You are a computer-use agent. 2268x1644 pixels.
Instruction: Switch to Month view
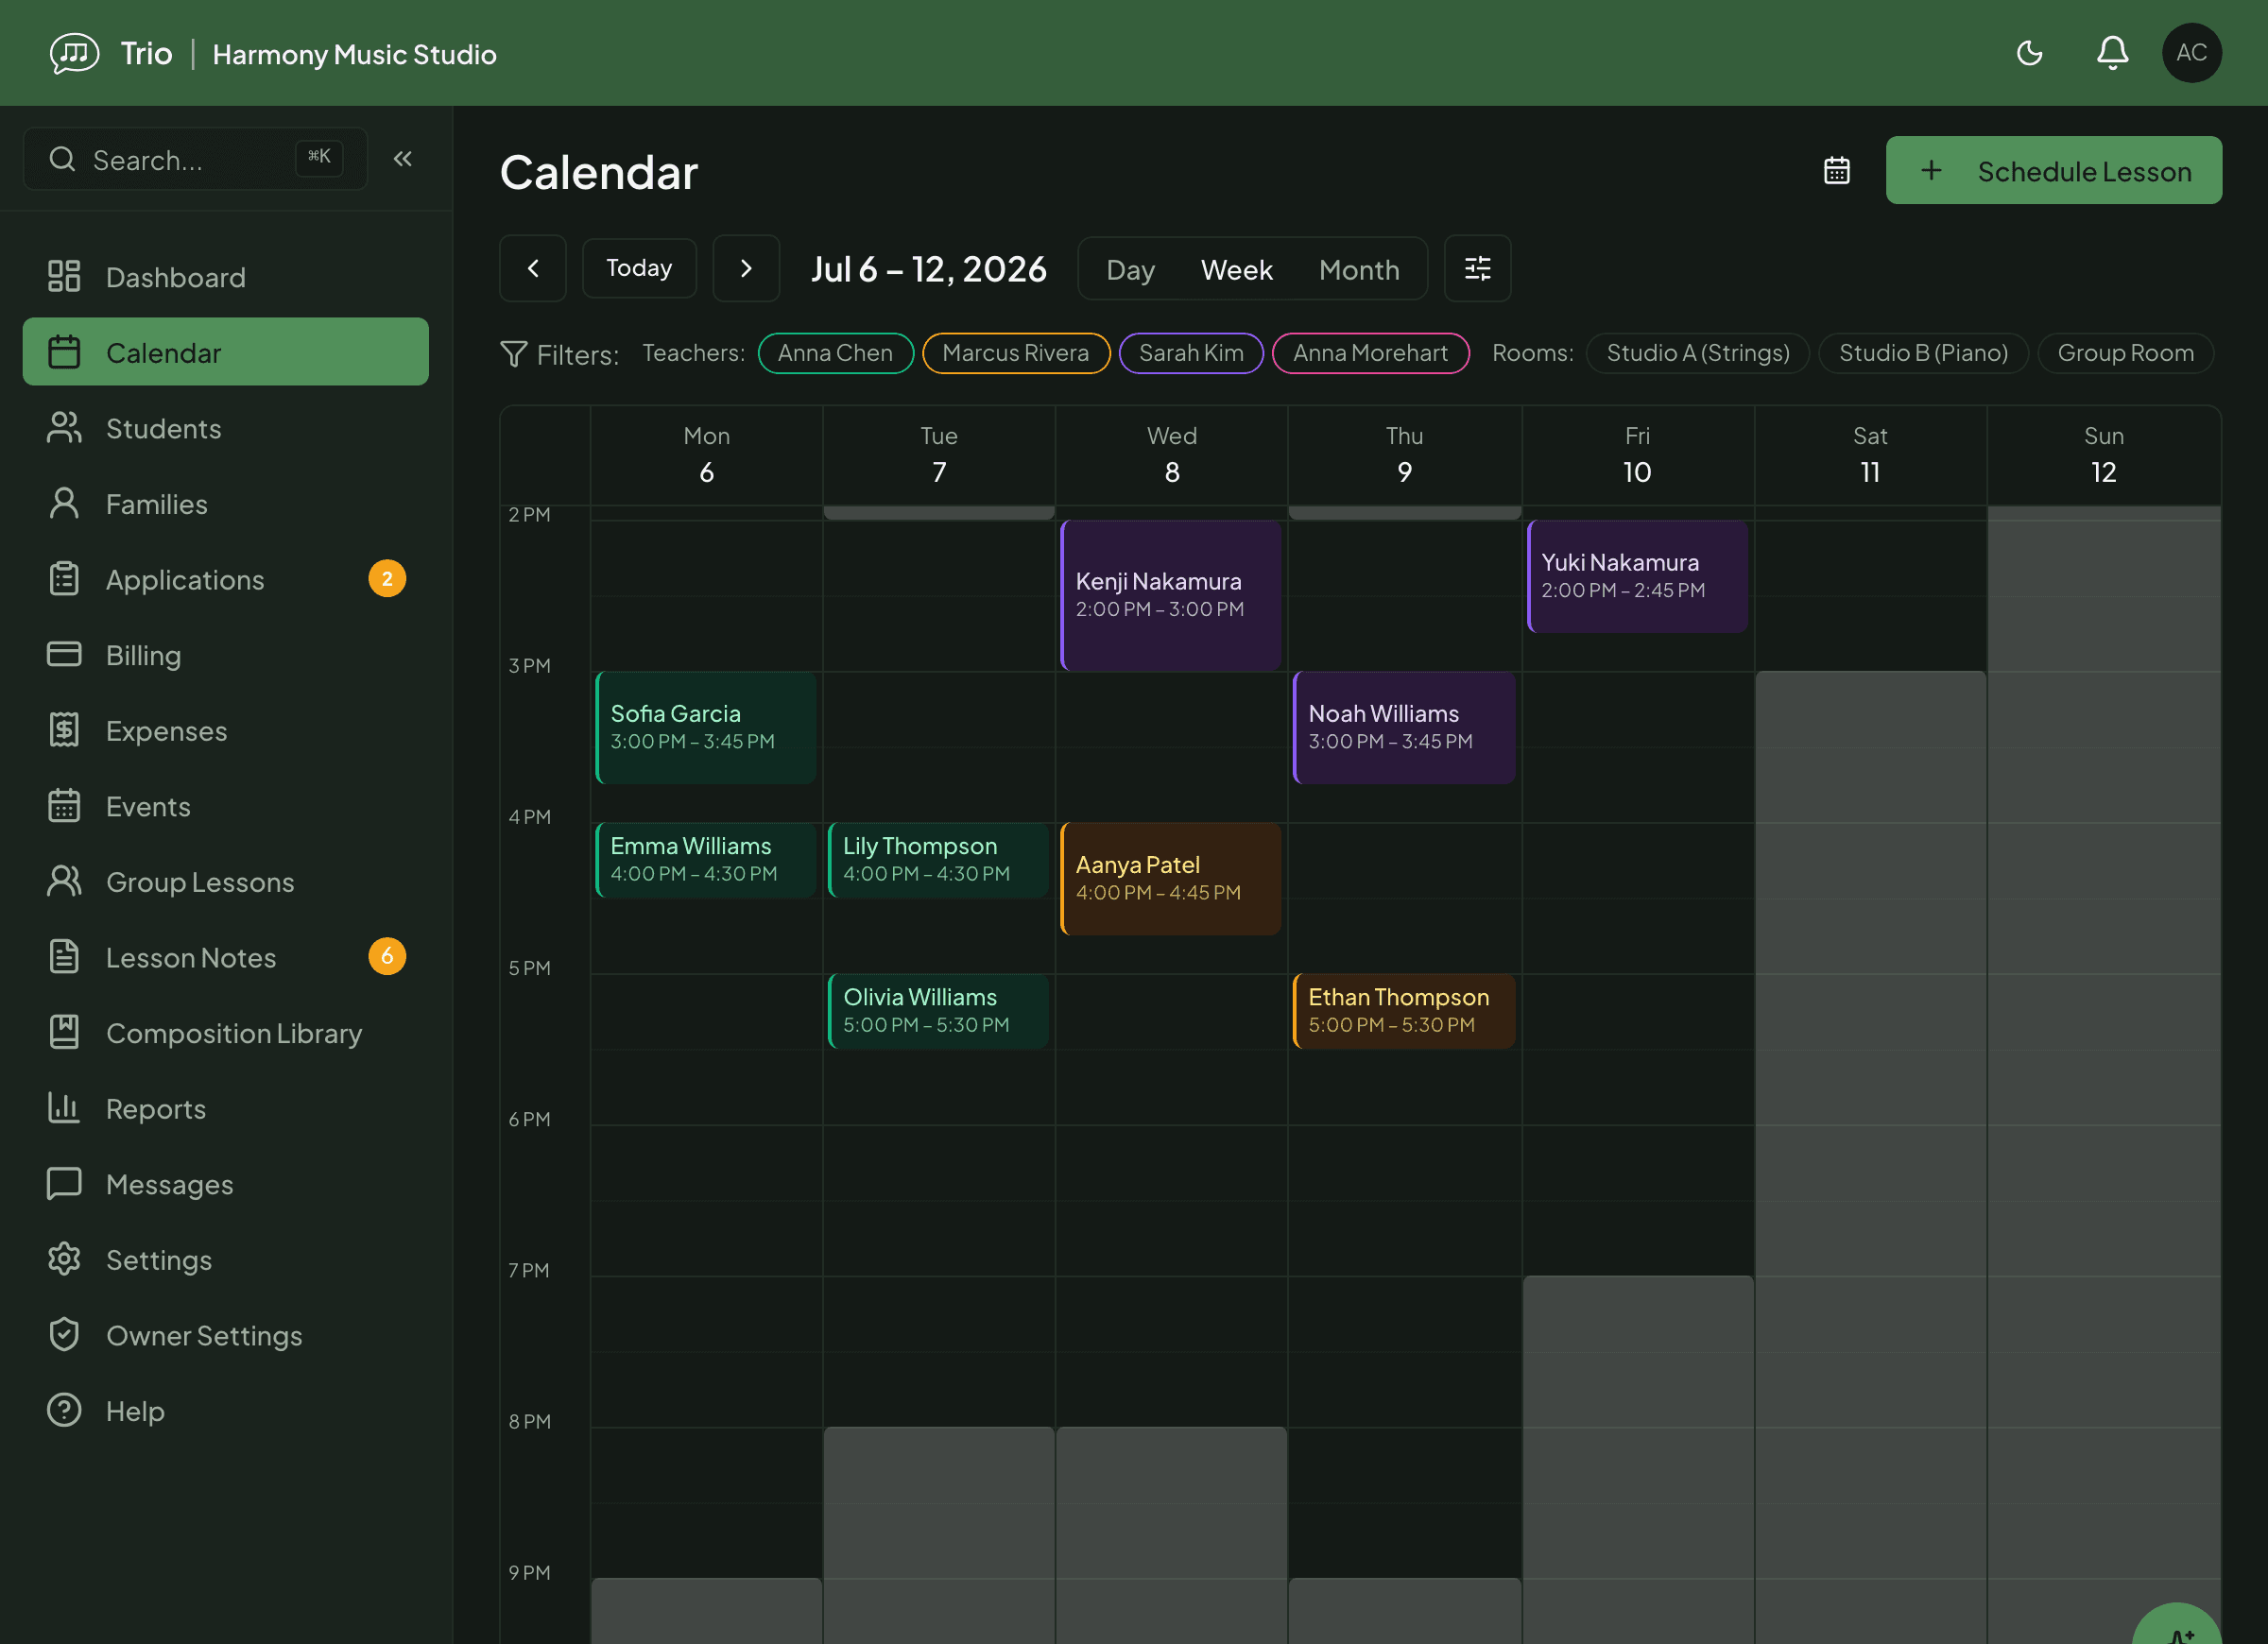pyautogui.click(x=1359, y=270)
